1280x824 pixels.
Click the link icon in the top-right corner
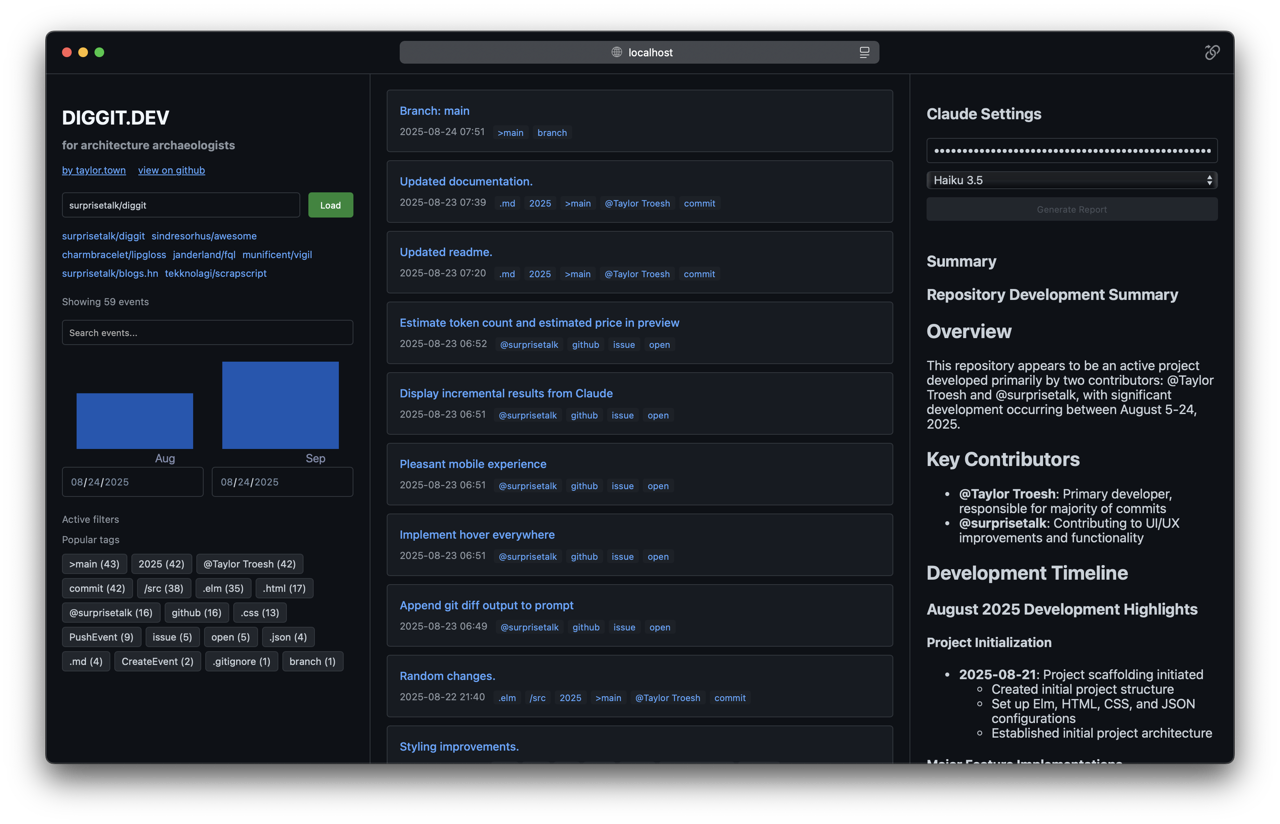[1212, 52]
